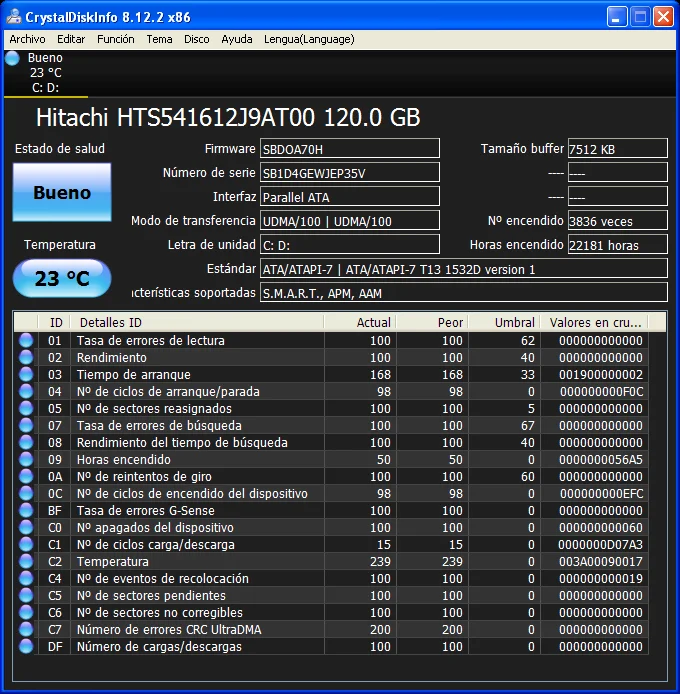Select the disk status orb in top bar
680x694 pixels.
pos(13,58)
